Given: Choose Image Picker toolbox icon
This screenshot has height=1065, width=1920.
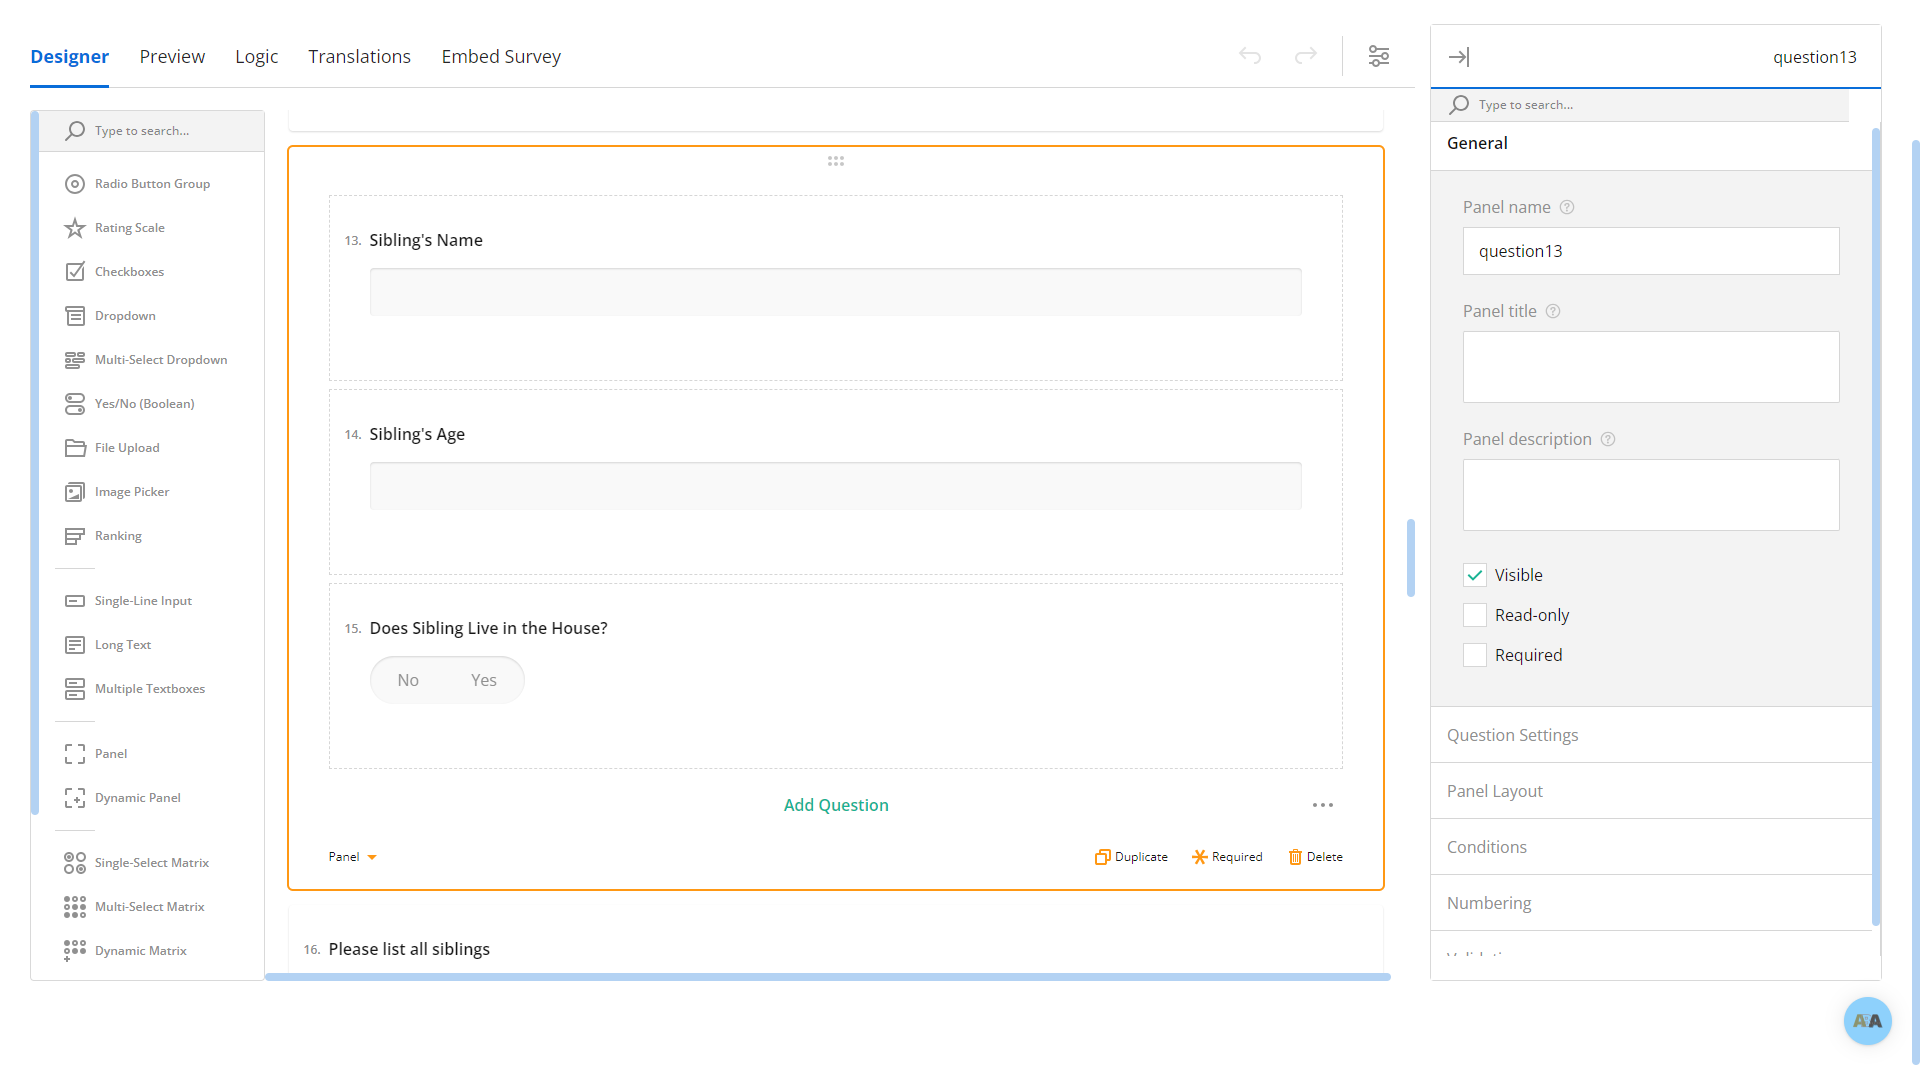Looking at the screenshot, I should point(75,492).
